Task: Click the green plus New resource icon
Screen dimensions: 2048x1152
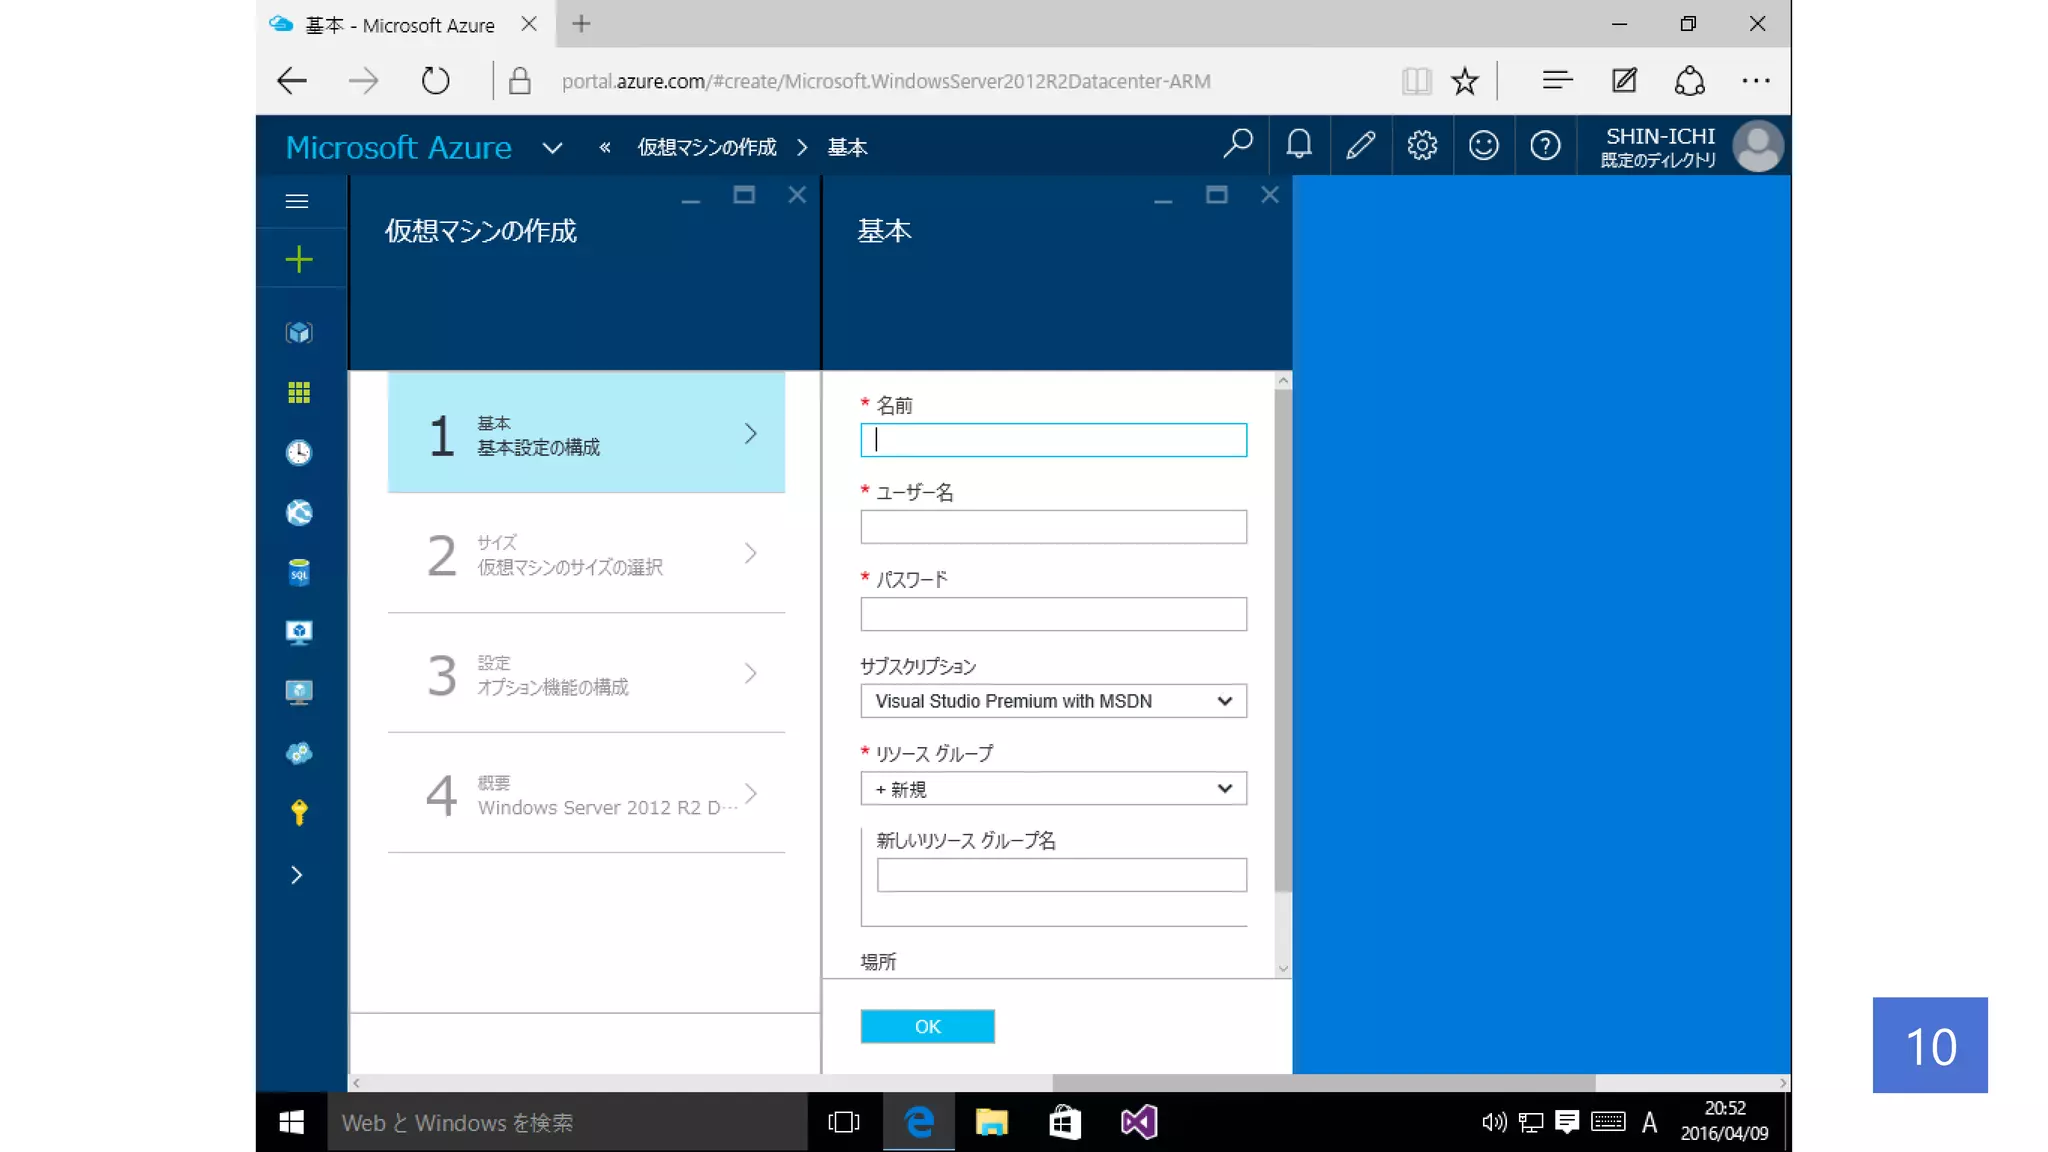Action: (298, 260)
